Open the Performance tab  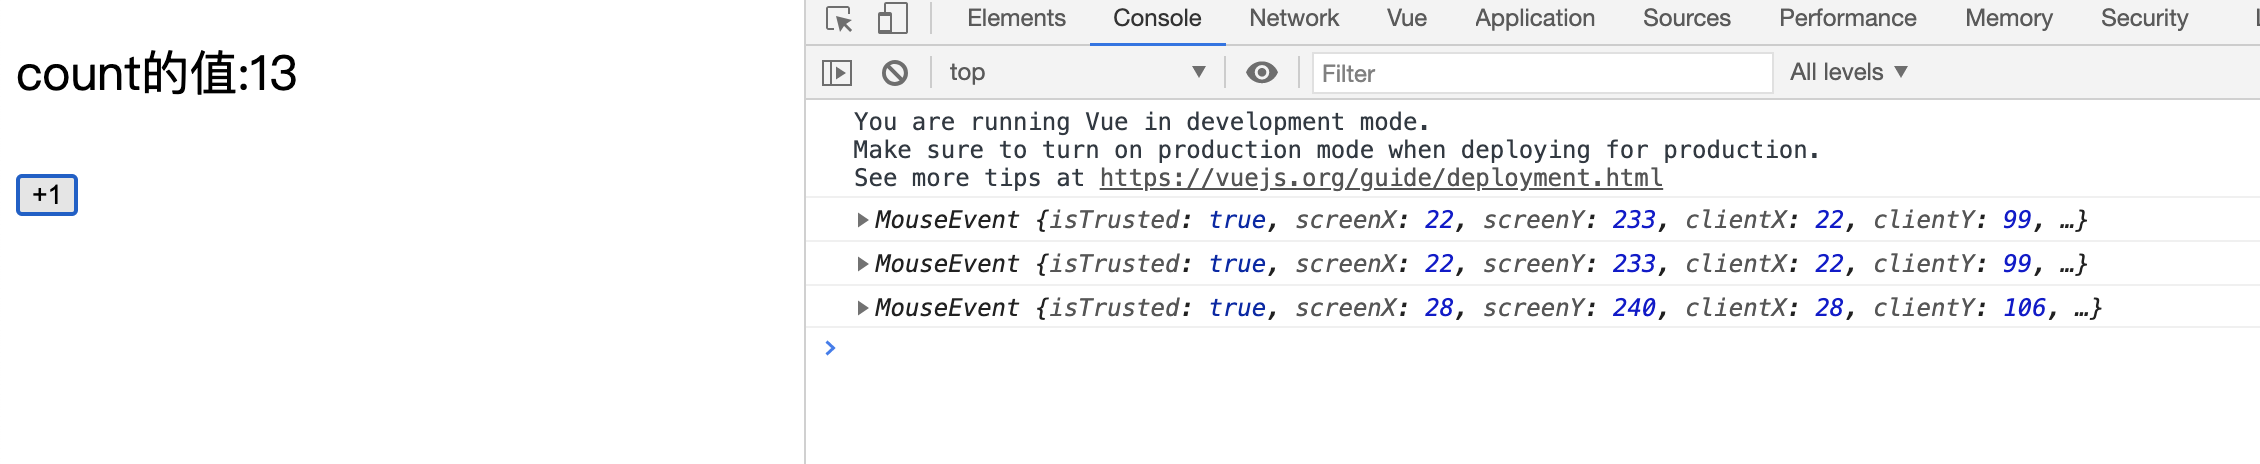[1848, 18]
